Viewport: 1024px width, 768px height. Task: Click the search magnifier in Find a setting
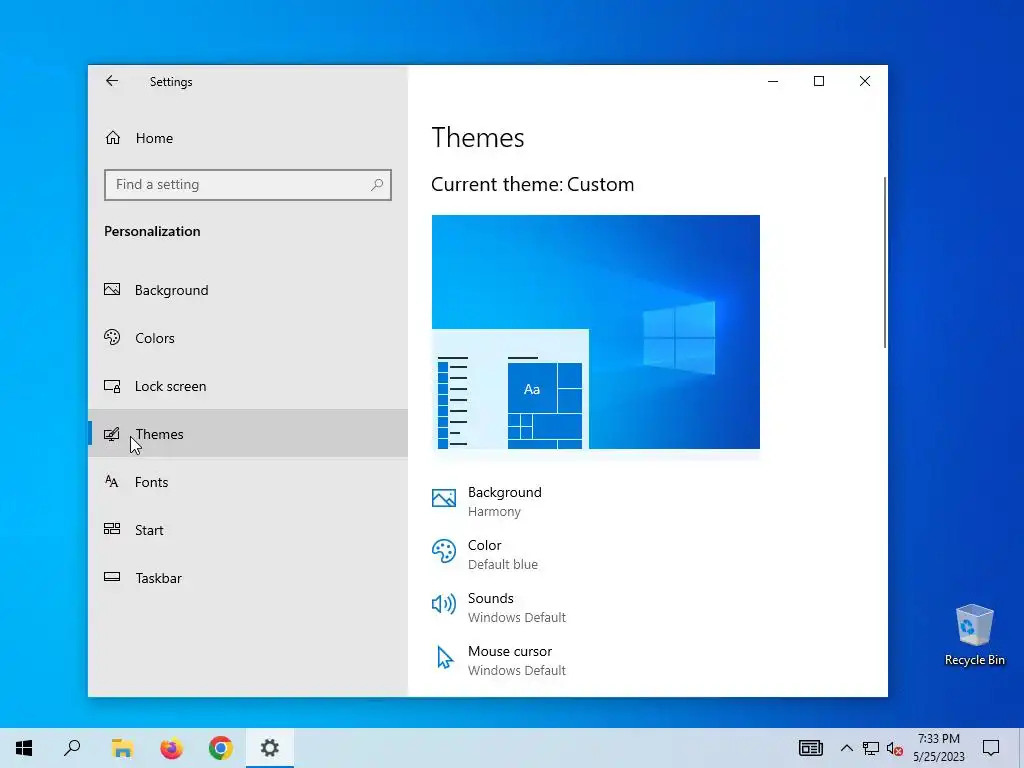click(377, 185)
